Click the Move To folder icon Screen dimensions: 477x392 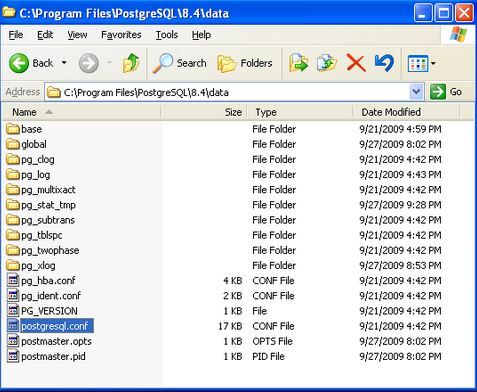(x=298, y=63)
